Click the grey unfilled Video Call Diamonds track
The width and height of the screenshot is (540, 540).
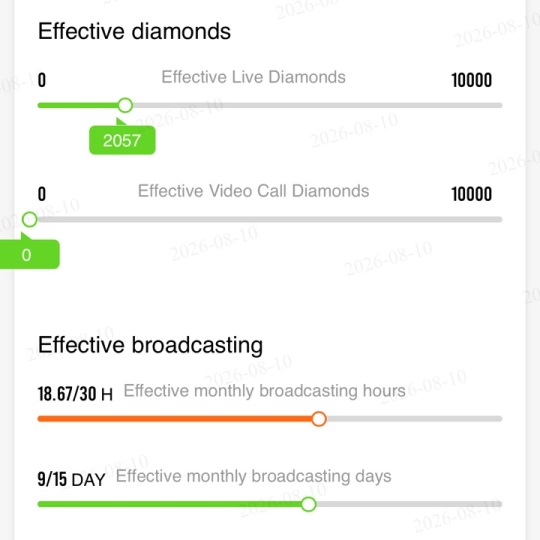tap(270, 219)
